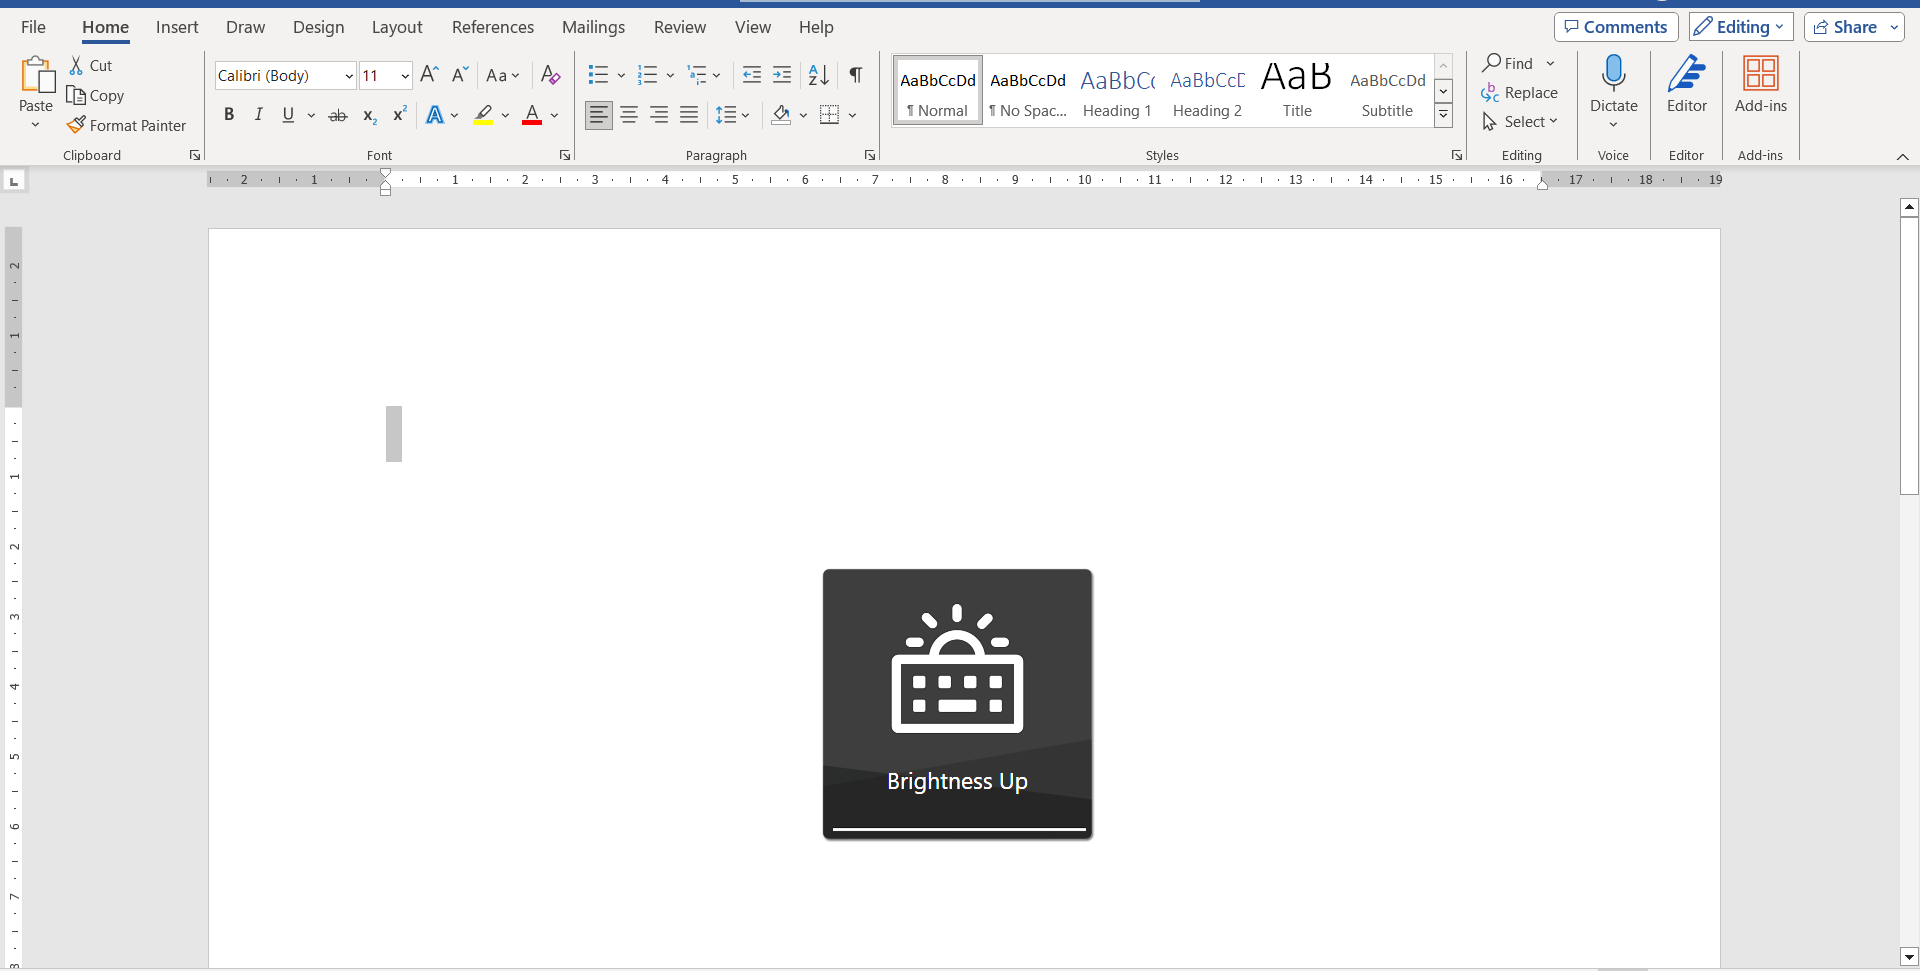Increase the paragraph indent

point(782,75)
